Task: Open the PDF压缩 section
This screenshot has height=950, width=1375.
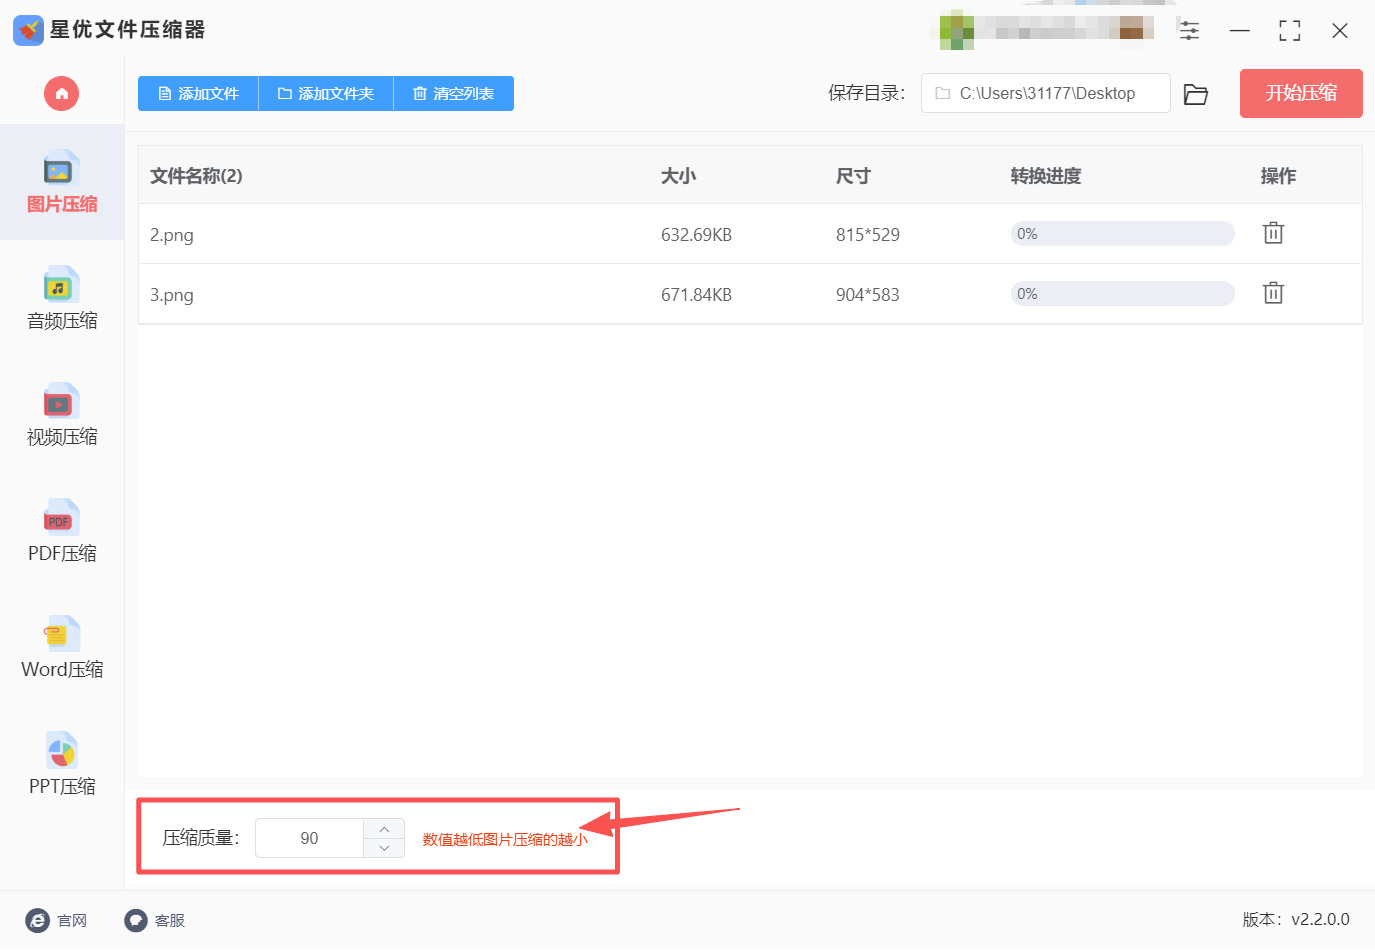Action: 62,531
